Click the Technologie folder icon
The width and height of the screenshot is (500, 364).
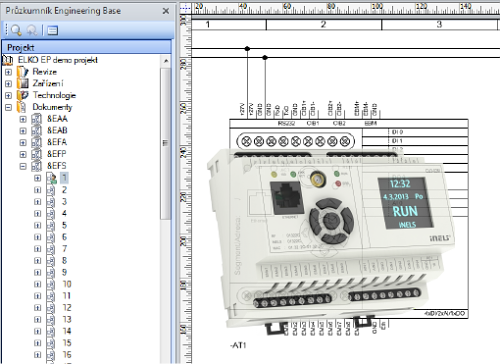point(23,95)
